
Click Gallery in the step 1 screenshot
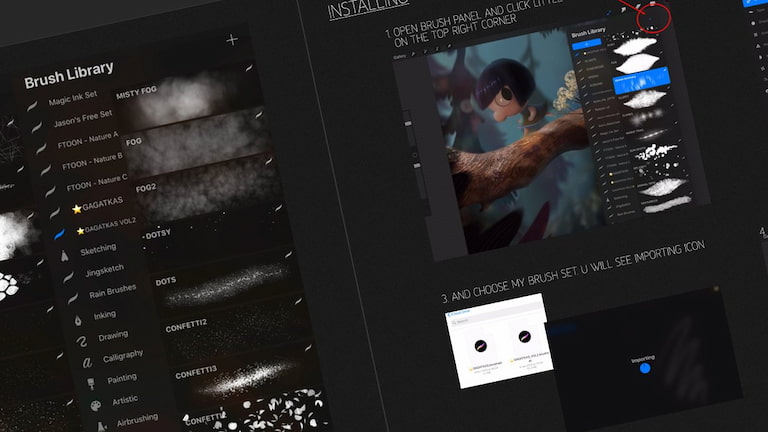[x=400, y=57]
